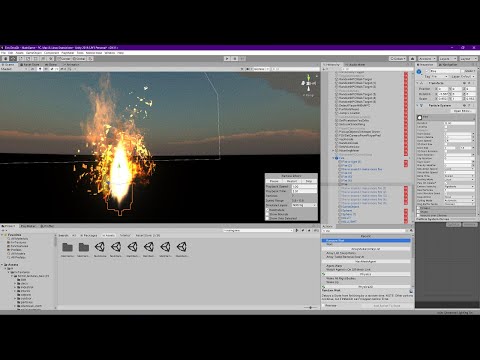
Task: Click Pause in the Particle Effect panel
Action: 274,181
